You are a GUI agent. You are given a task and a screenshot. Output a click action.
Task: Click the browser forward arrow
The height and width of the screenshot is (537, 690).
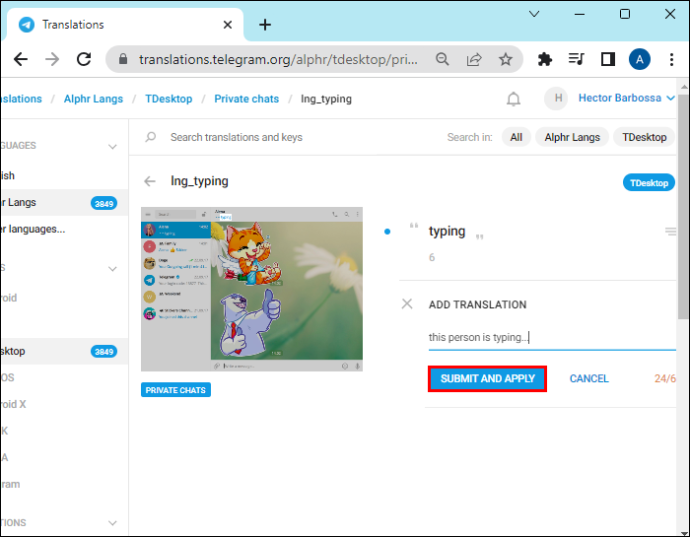pos(52,59)
